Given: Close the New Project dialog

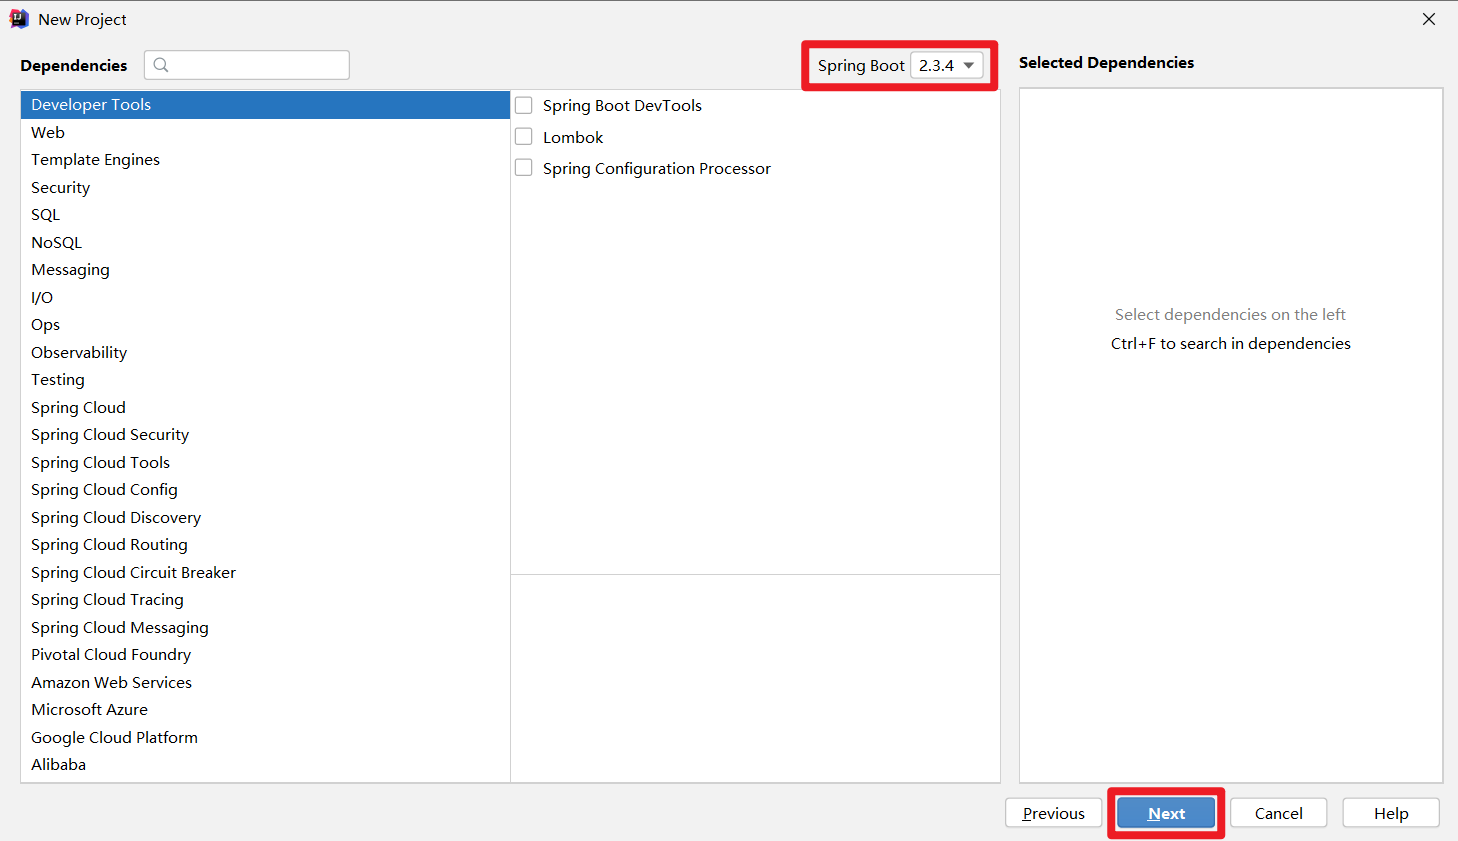Looking at the screenshot, I should (x=1429, y=19).
